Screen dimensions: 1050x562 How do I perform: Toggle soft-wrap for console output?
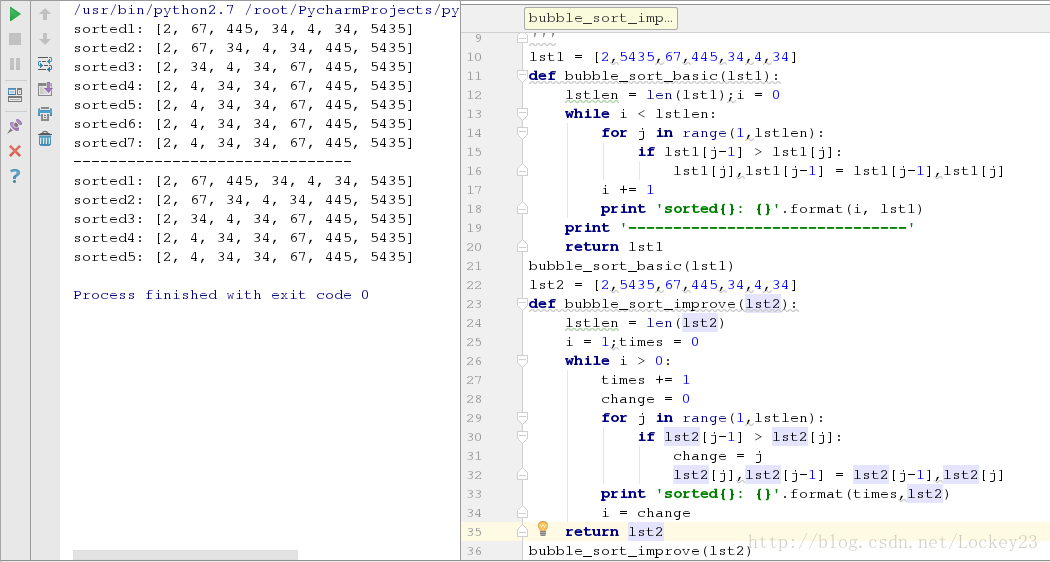pyautogui.click(x=45, y=64)
